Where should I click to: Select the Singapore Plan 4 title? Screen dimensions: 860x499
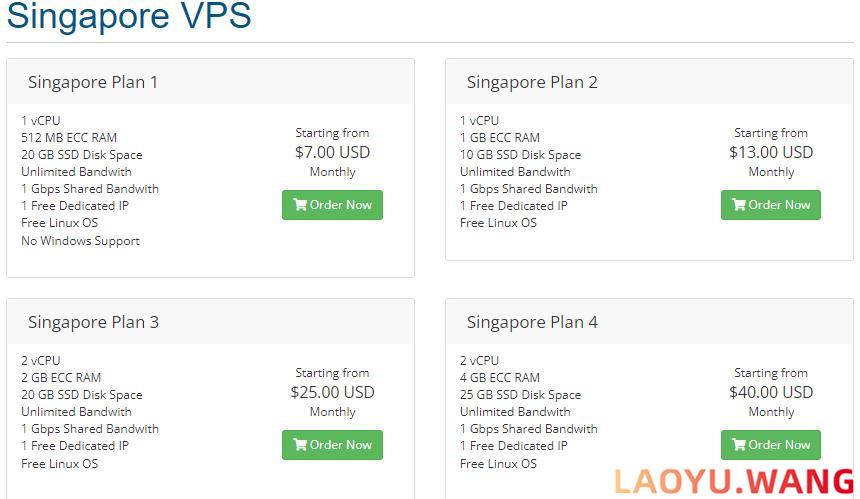tap(532, 322)
